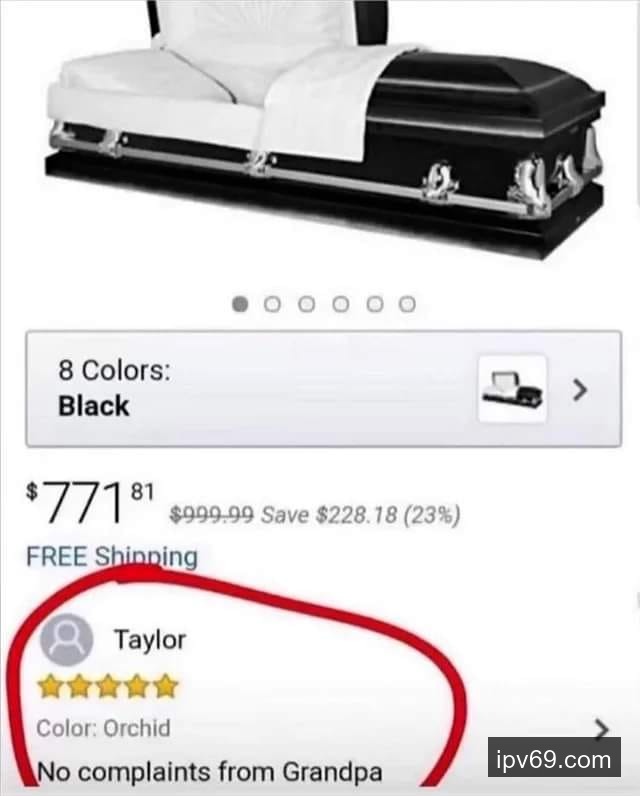Click Taylor's profile avatar icon
This screenshot has height=796, width=640.
tap(66, 640)
